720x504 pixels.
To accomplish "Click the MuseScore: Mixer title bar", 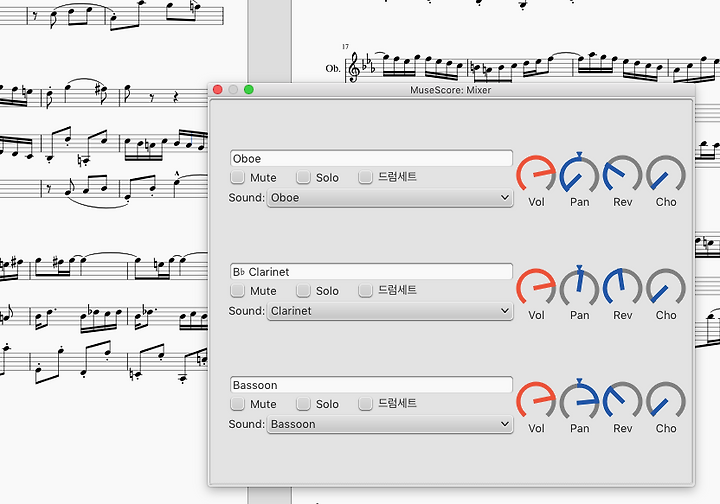I will click(x=450, y=90).
